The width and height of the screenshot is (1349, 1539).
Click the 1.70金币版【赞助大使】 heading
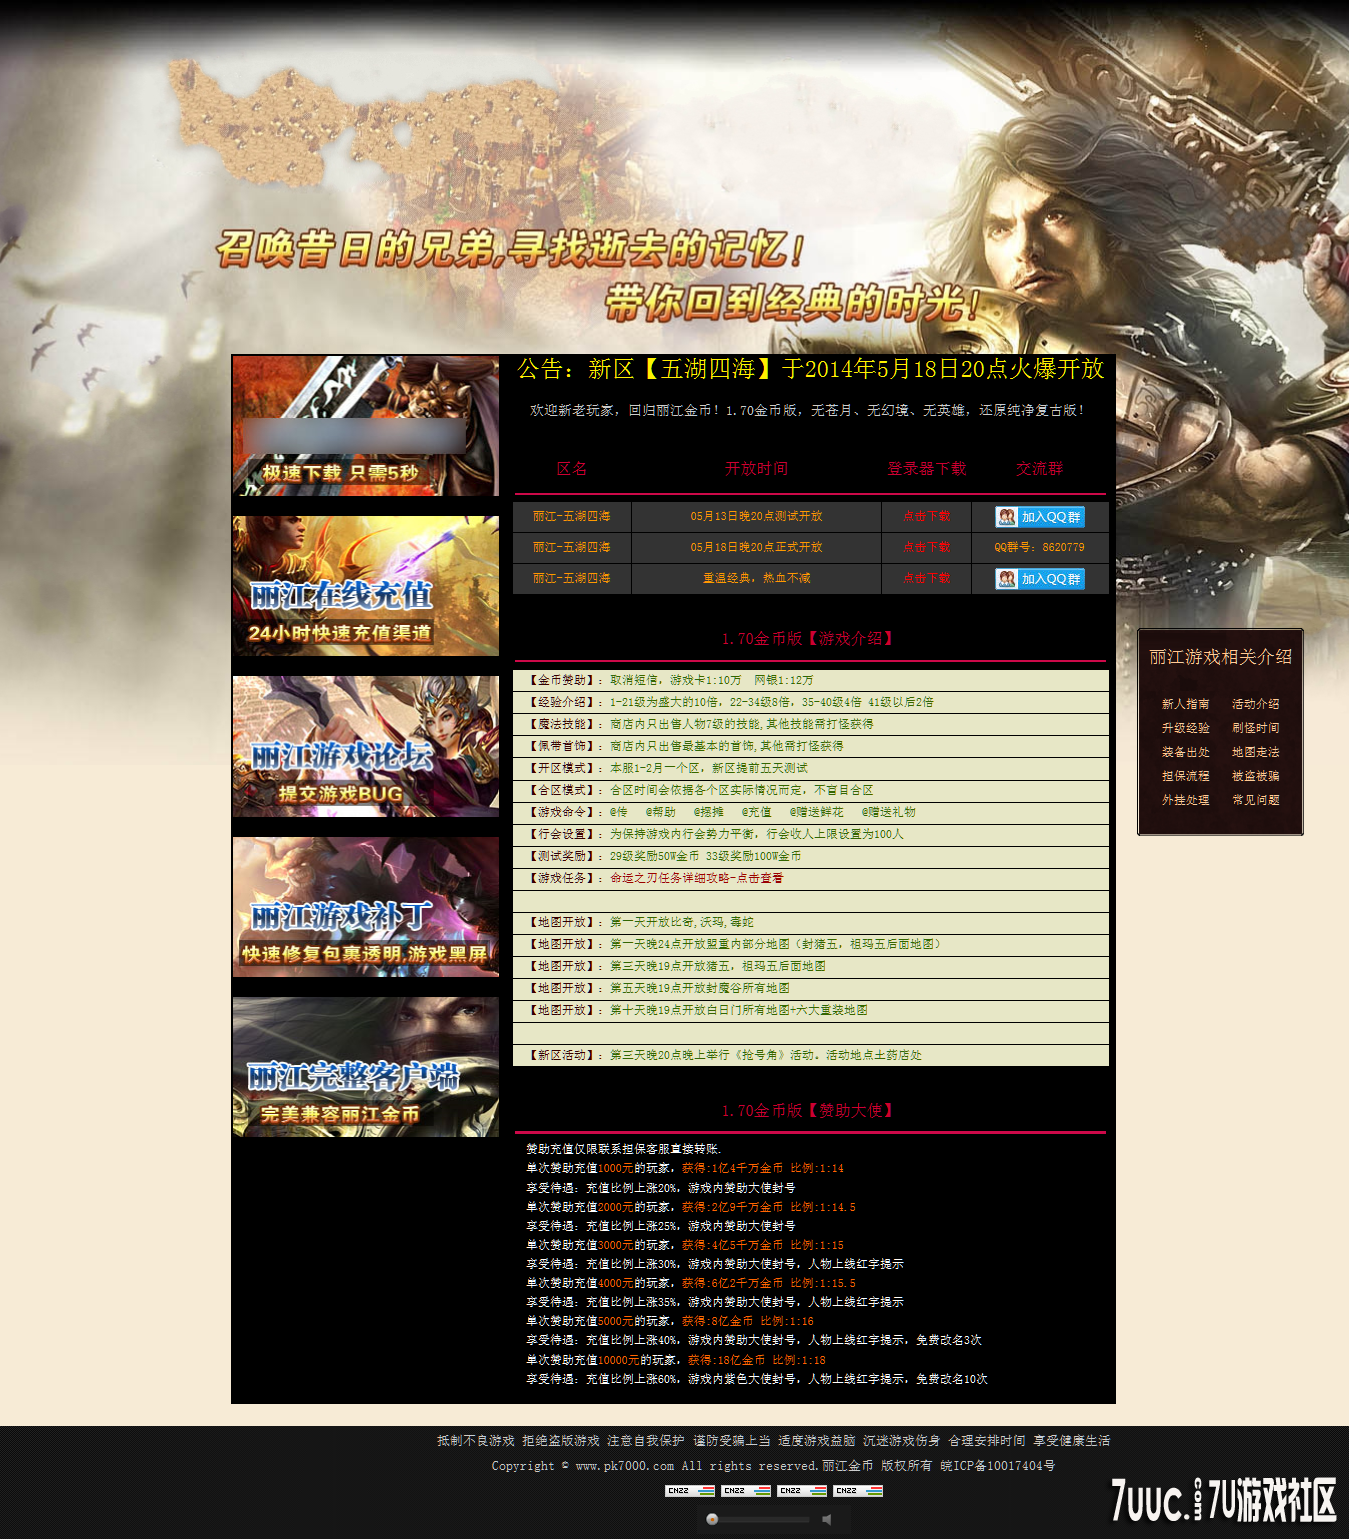pos(810,1111)
